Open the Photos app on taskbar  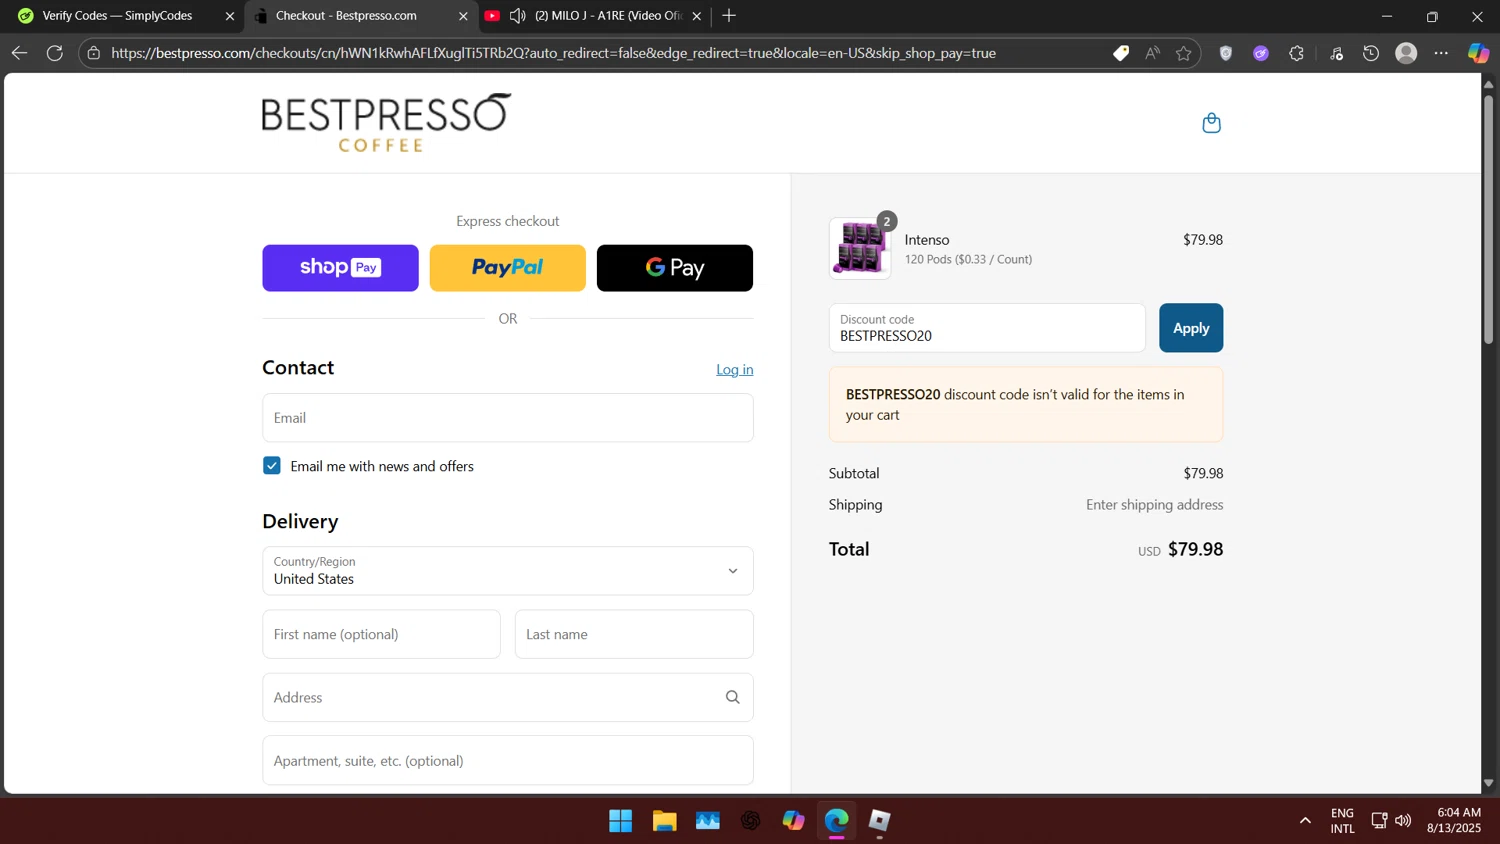(708, 821)
